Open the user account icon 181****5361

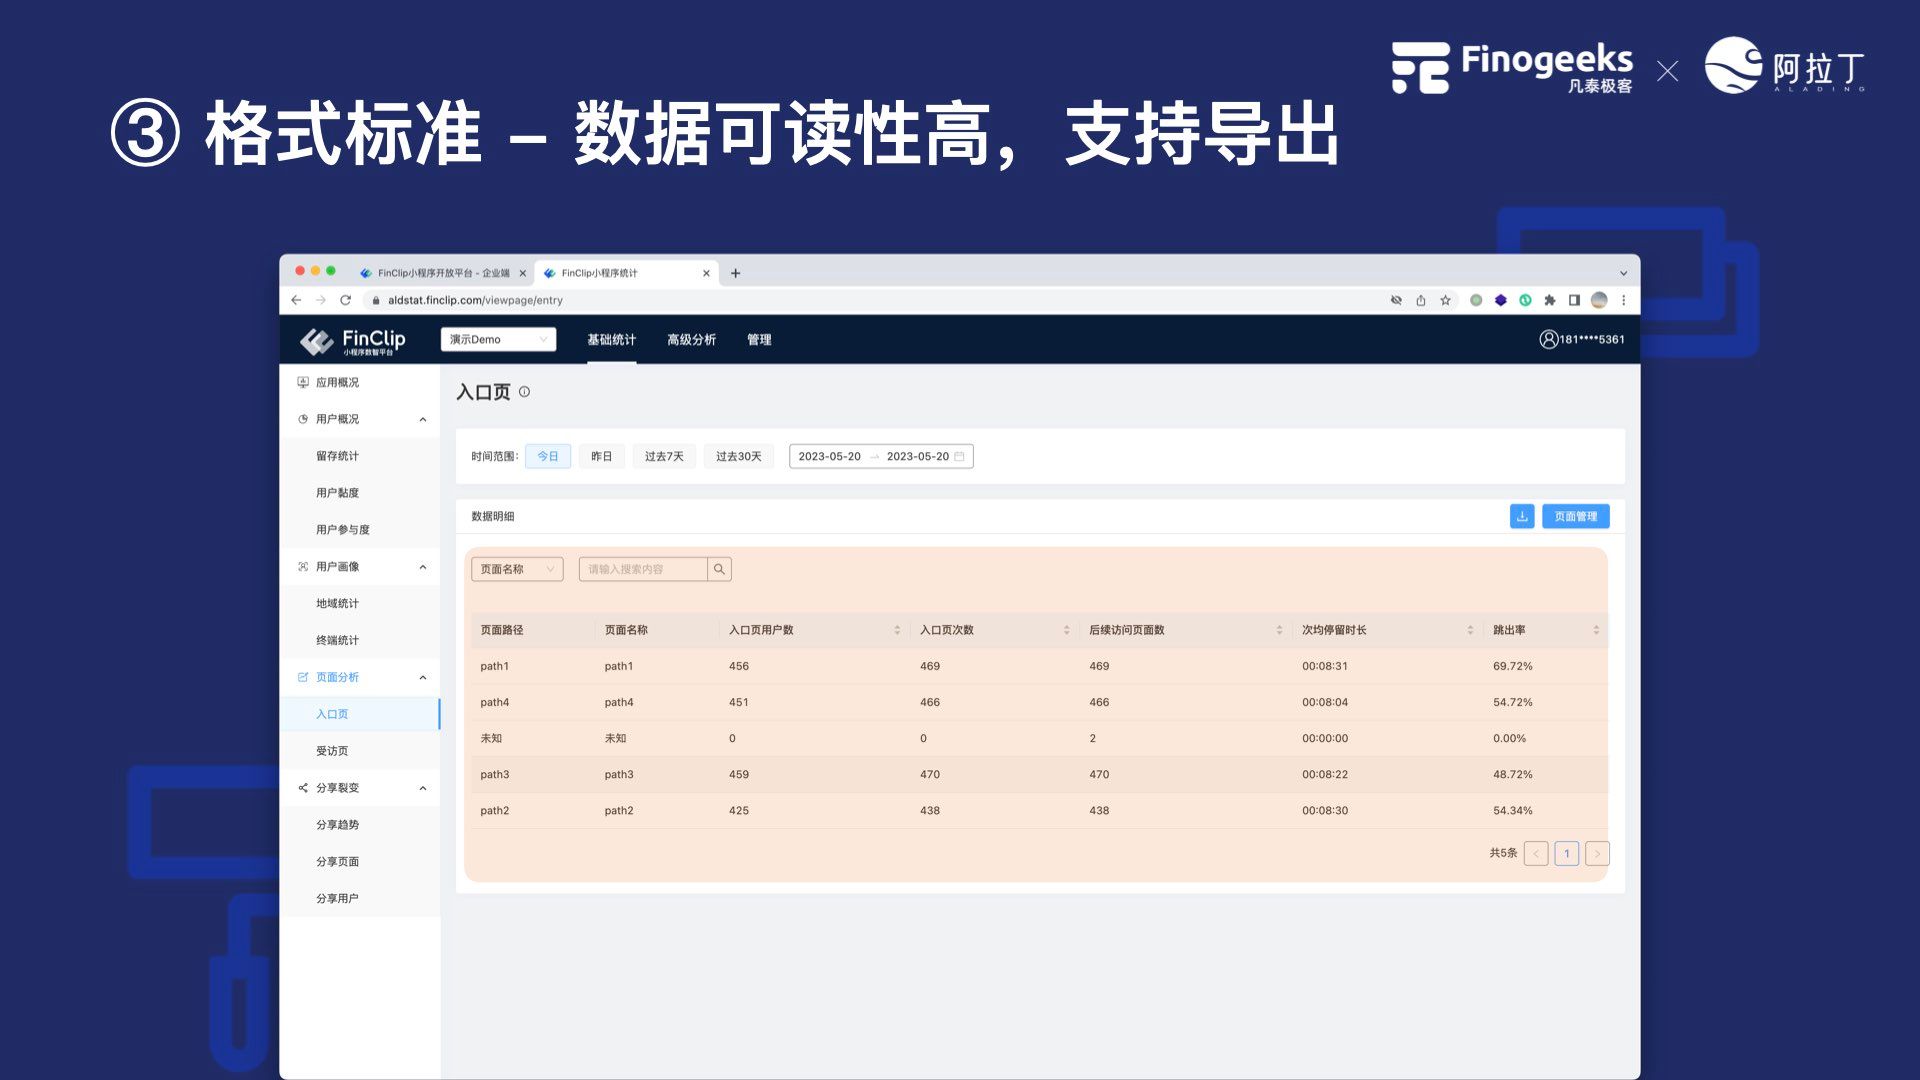1548,339
